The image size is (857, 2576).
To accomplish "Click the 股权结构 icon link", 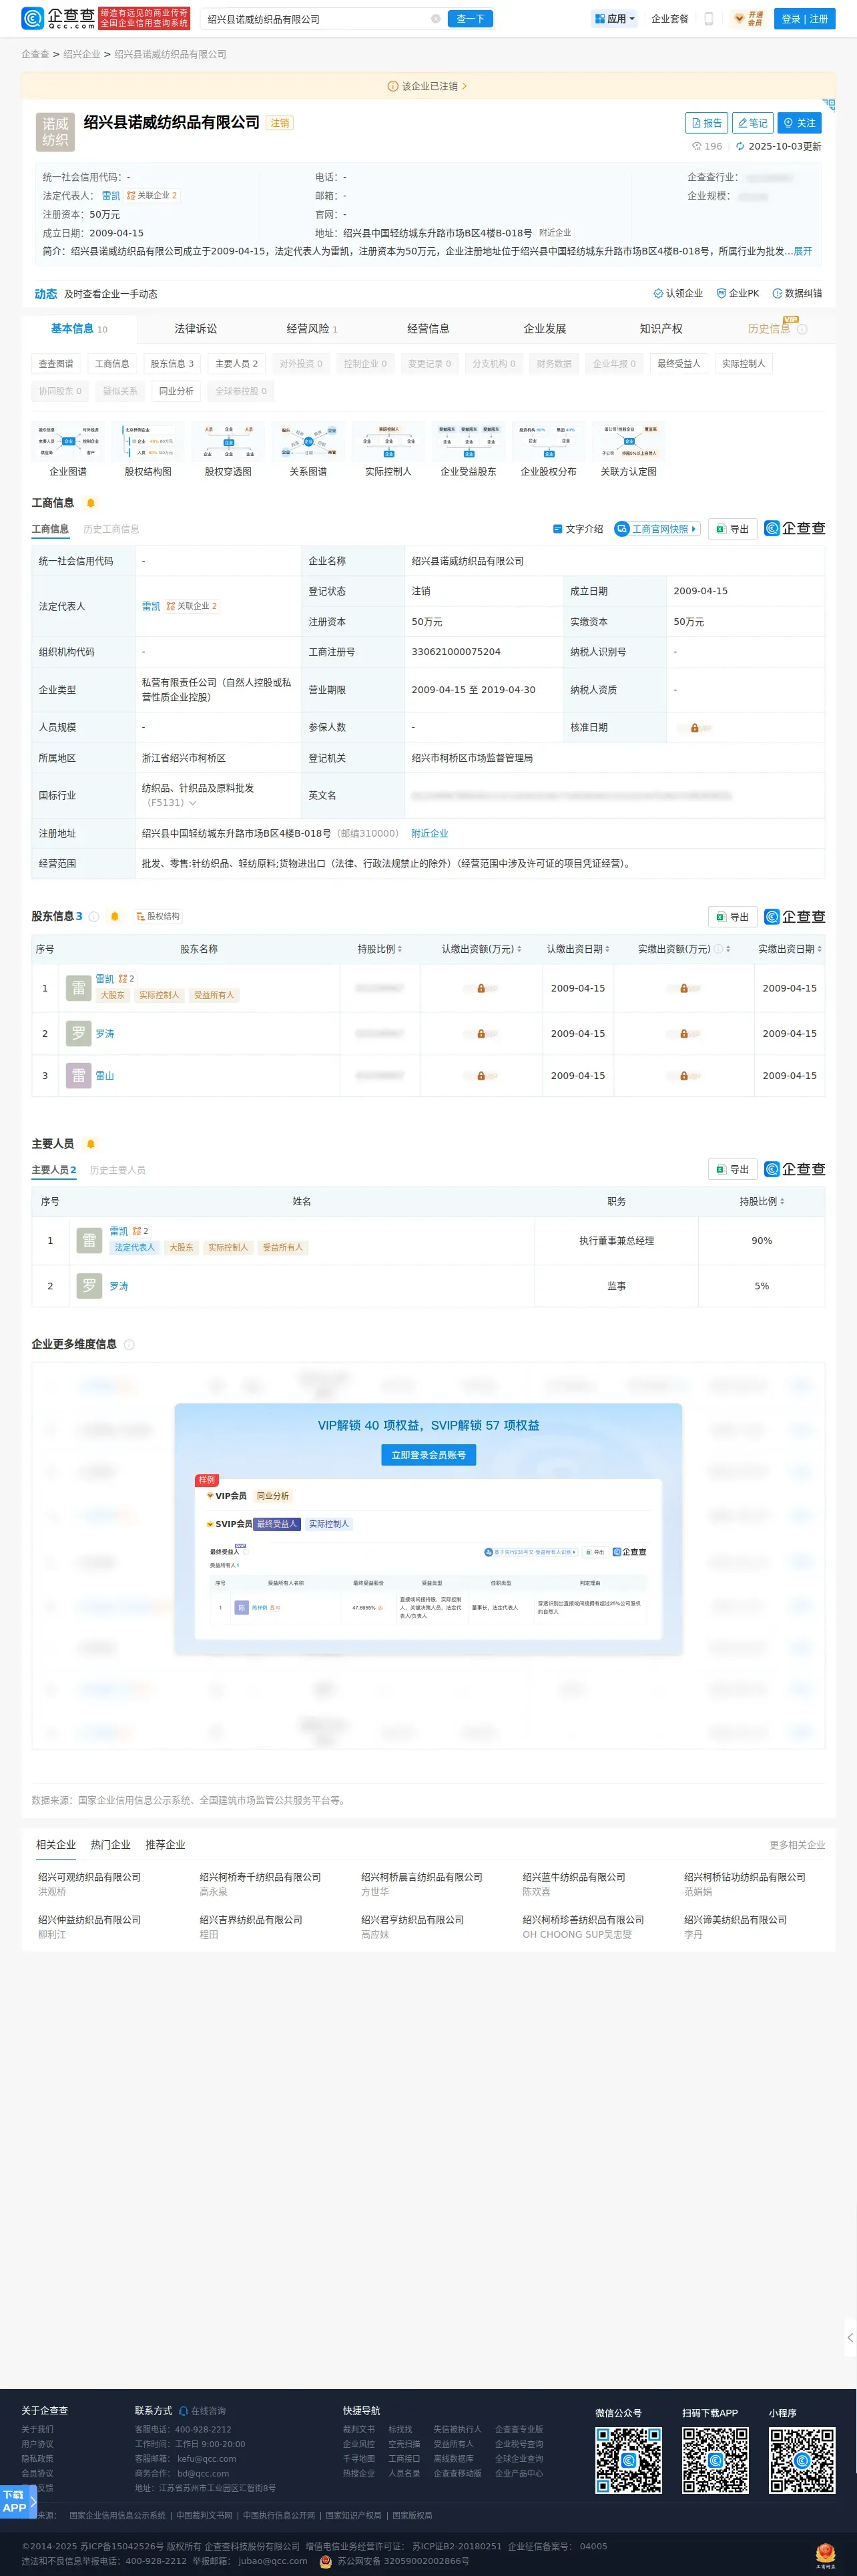I will coord(158,916).
